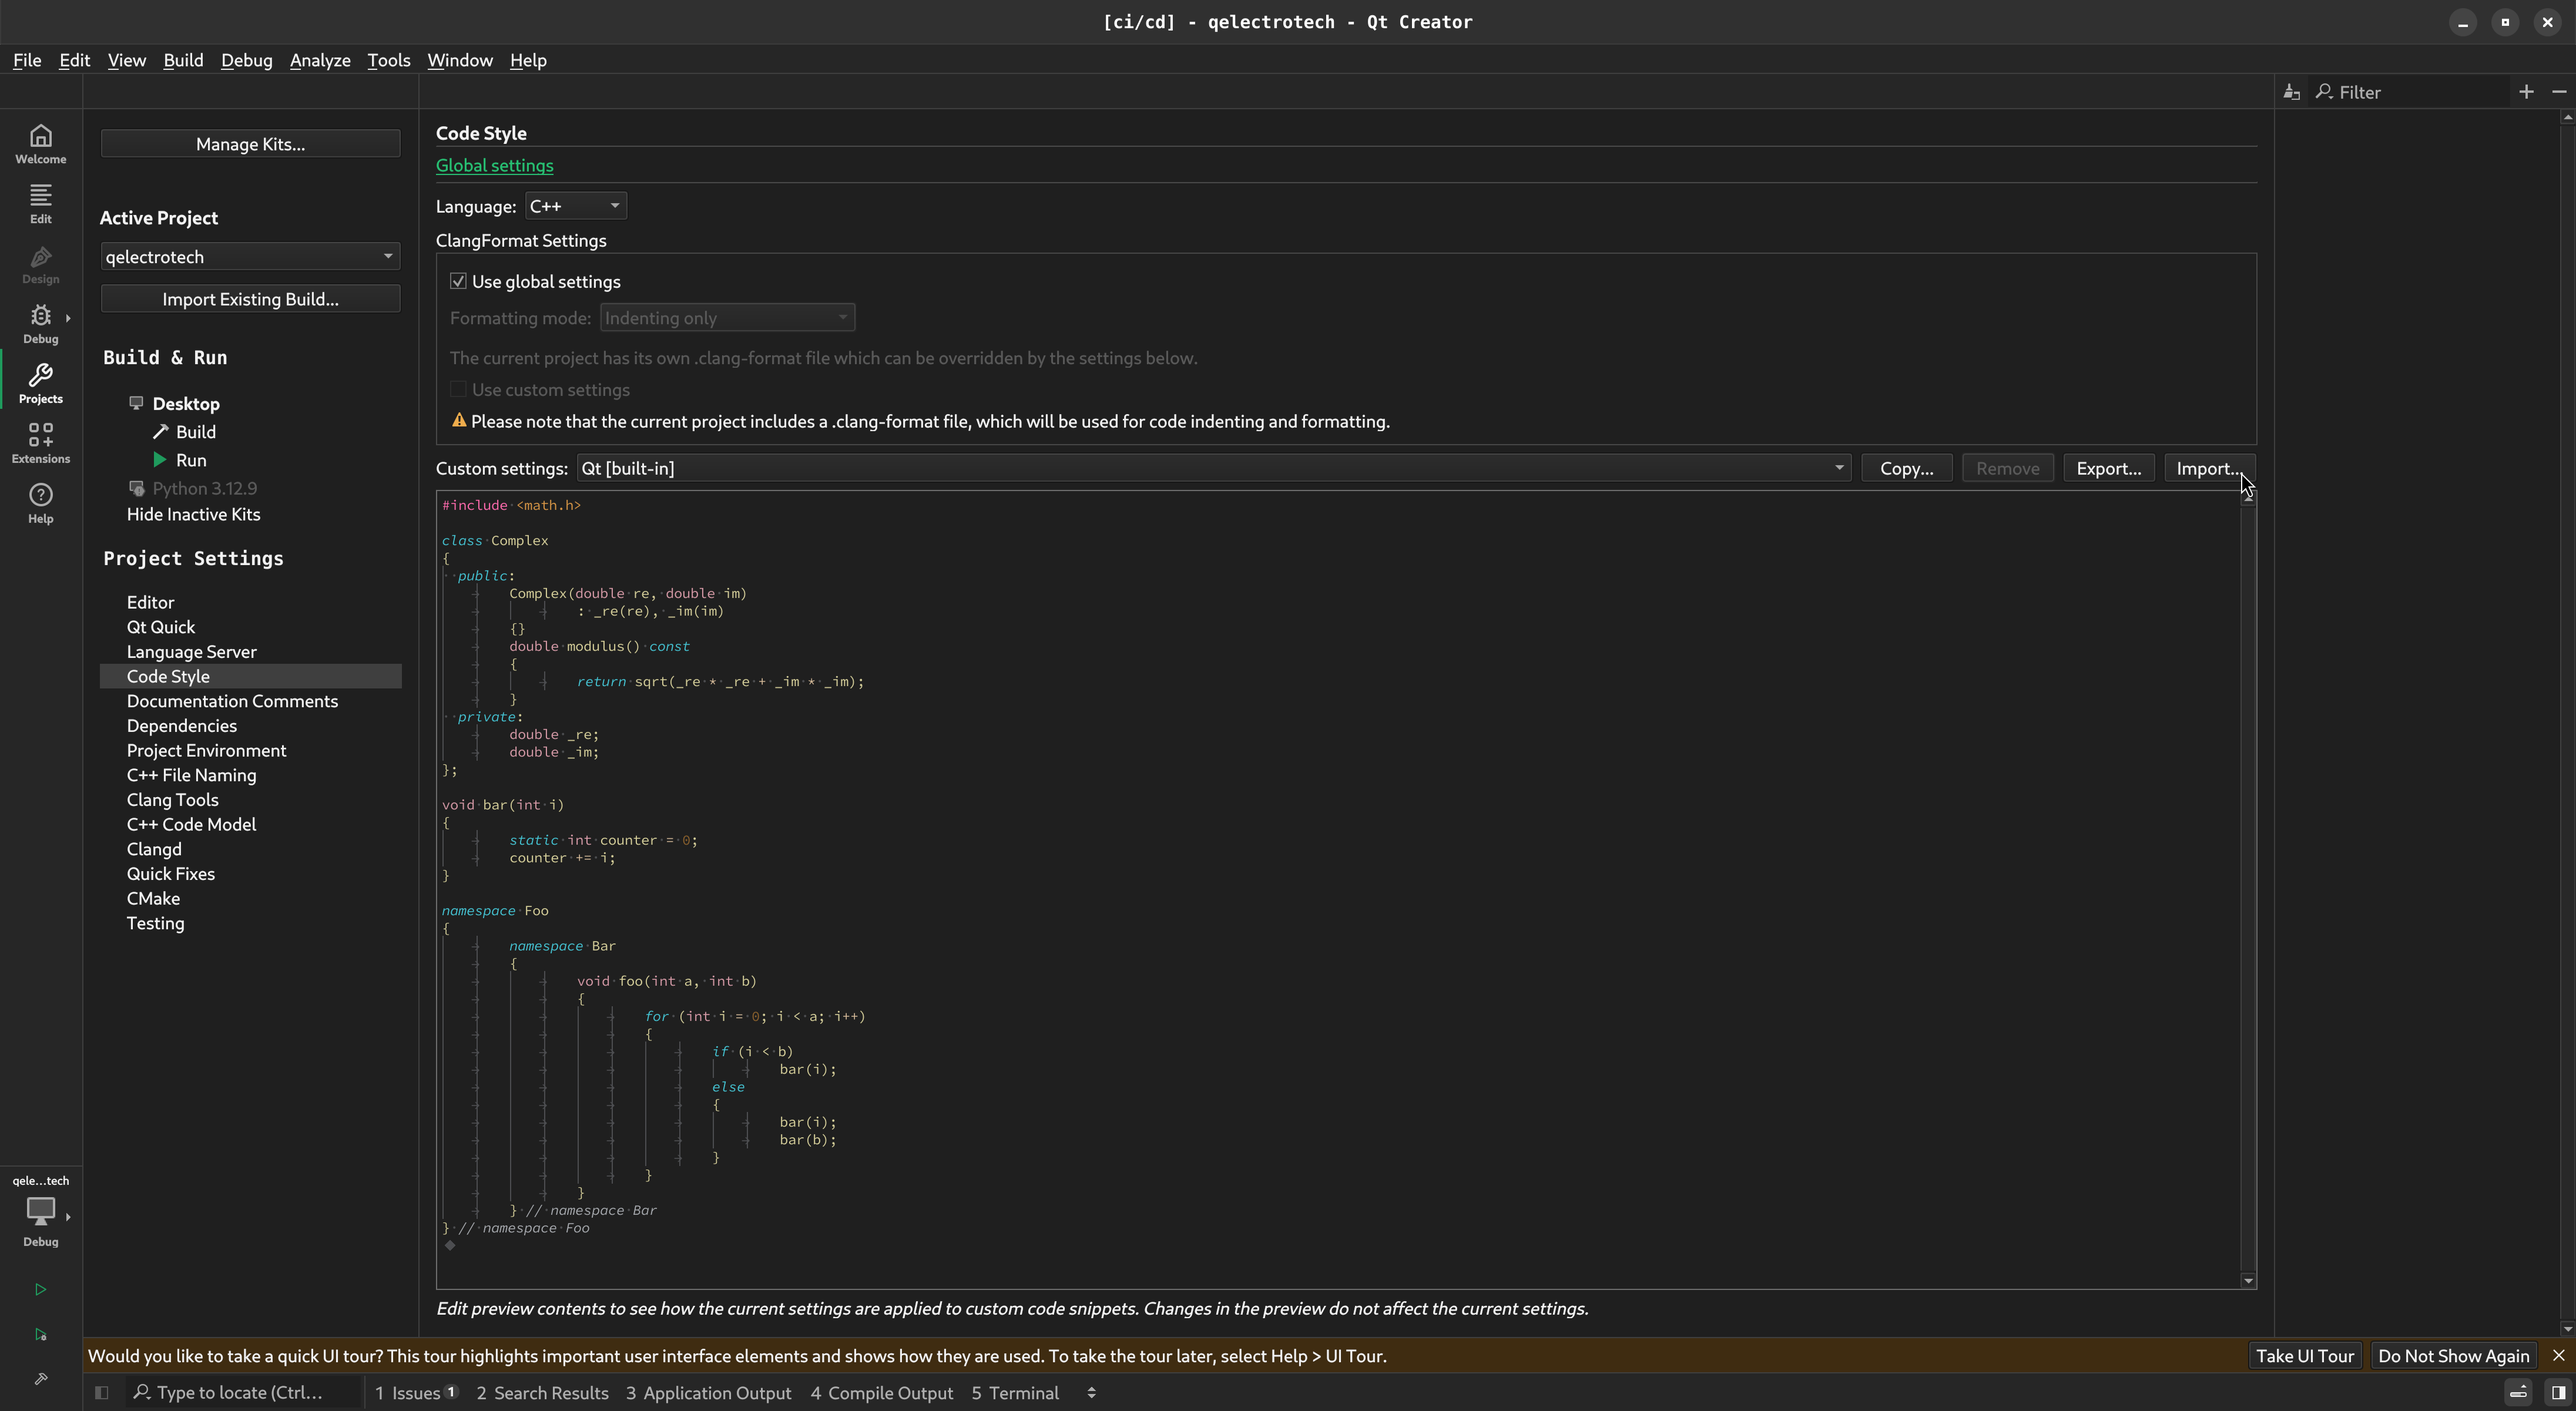The width and height of the screenshot is (2576, 1411).
Task: Click the Desktop kit monitor icon
Action: 136,403
